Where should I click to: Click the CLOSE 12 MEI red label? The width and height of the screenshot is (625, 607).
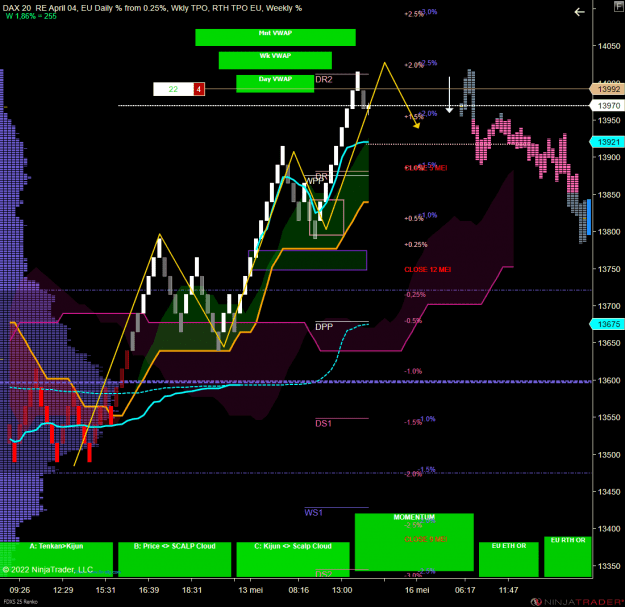(x=428, y=270)
